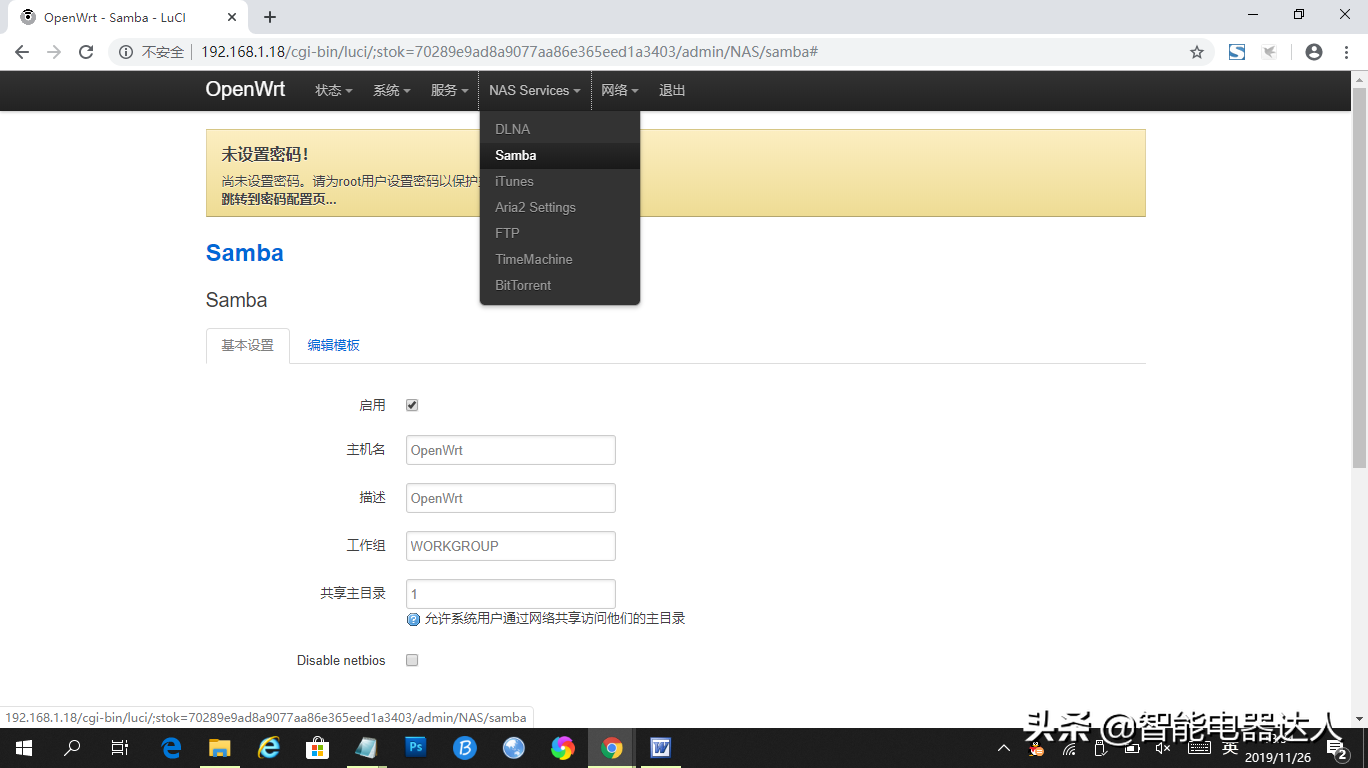Click the 退出 logout link
The height and width of the screenshot is (768, 1368).
click(672, 90)
